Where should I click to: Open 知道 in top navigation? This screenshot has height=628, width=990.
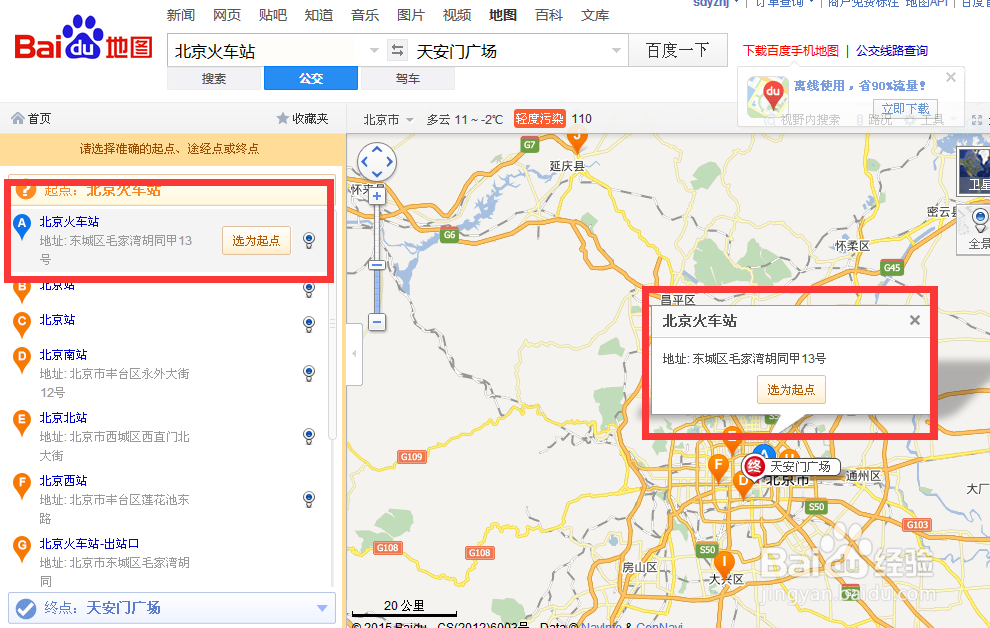tap(319, 15)
